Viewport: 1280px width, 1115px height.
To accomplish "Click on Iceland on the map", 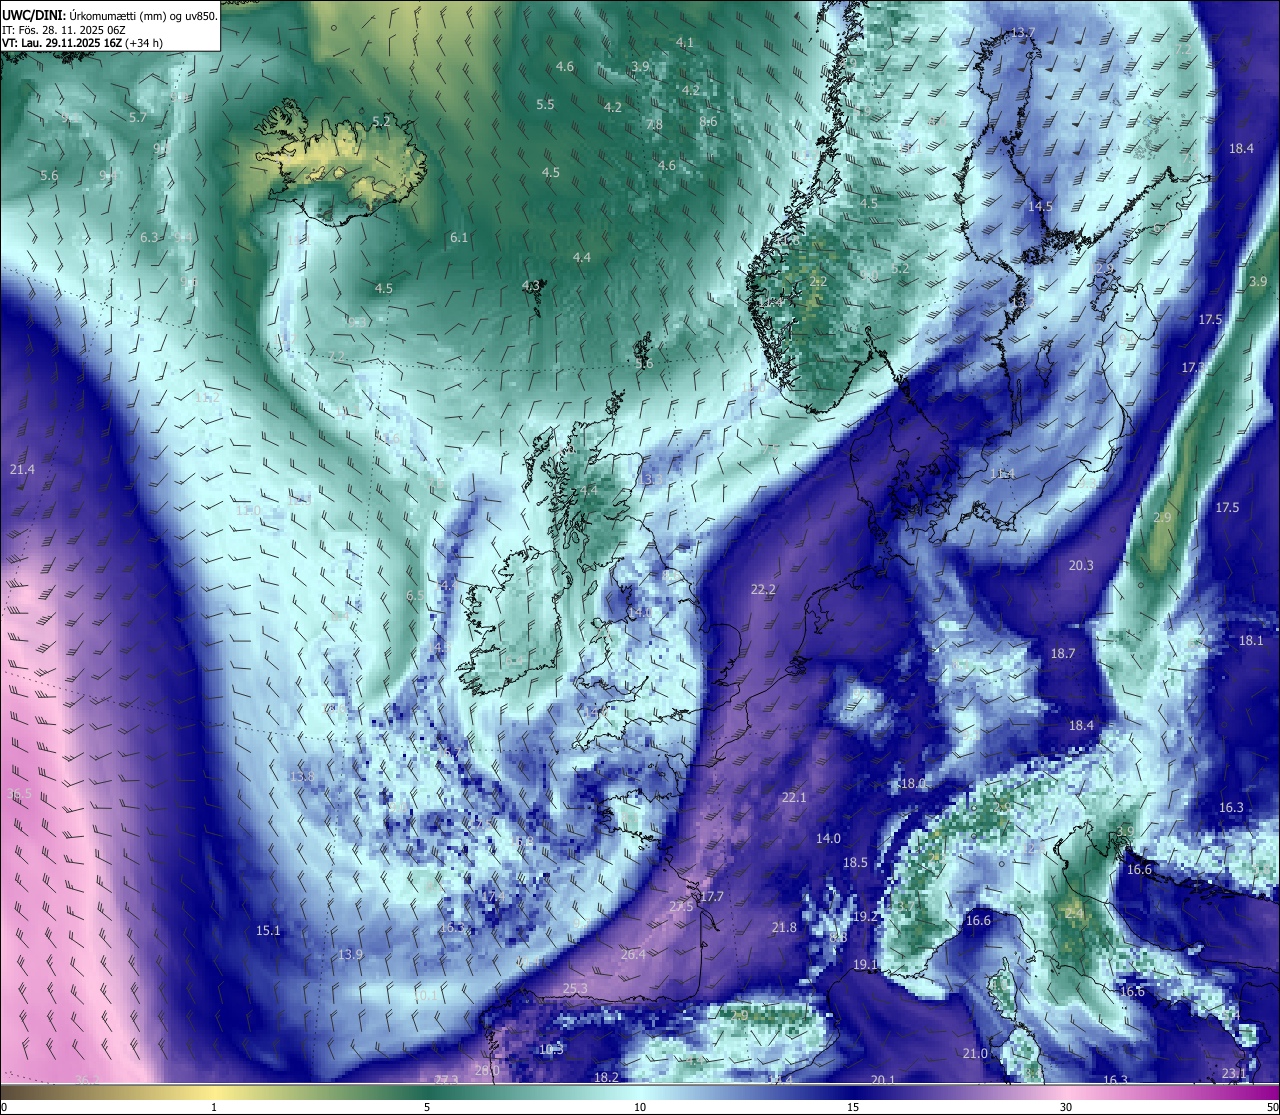I will (340, 160).
